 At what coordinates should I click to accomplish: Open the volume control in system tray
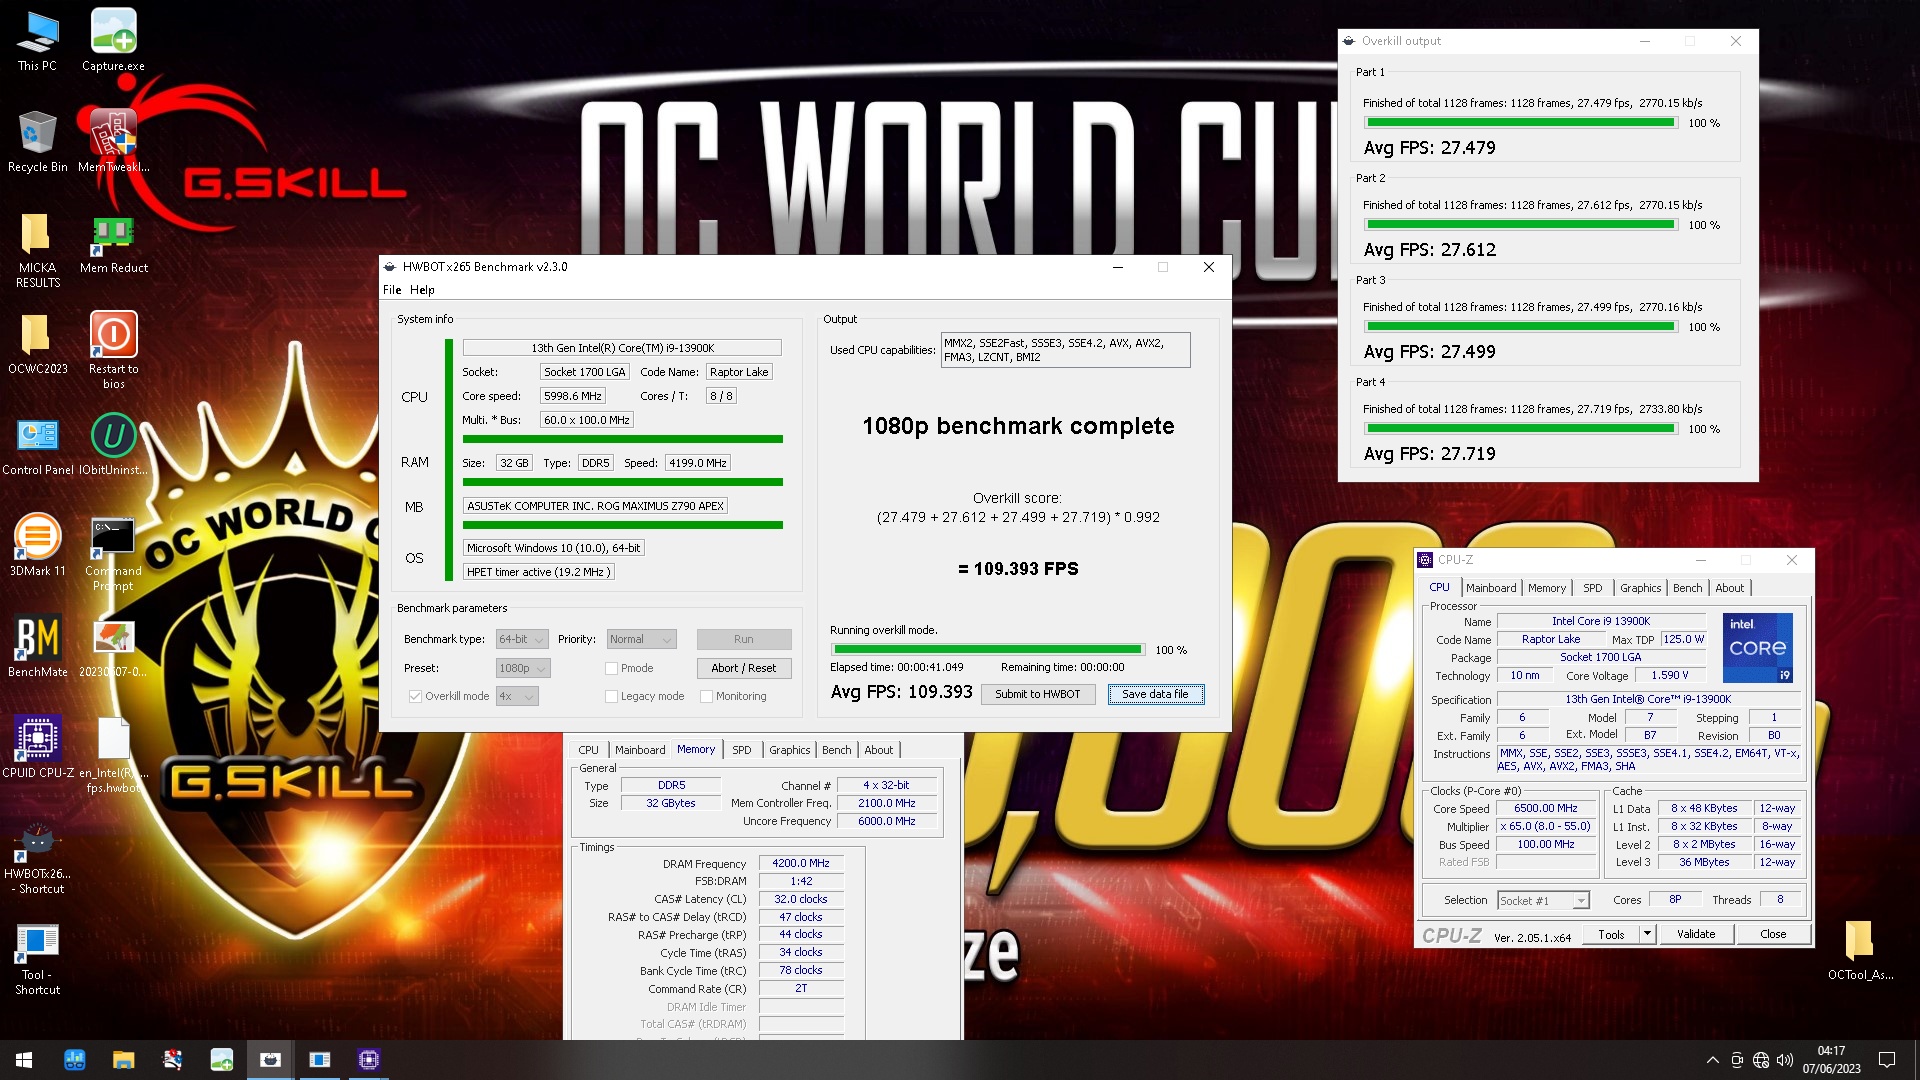click(x=1785, y=1060)
